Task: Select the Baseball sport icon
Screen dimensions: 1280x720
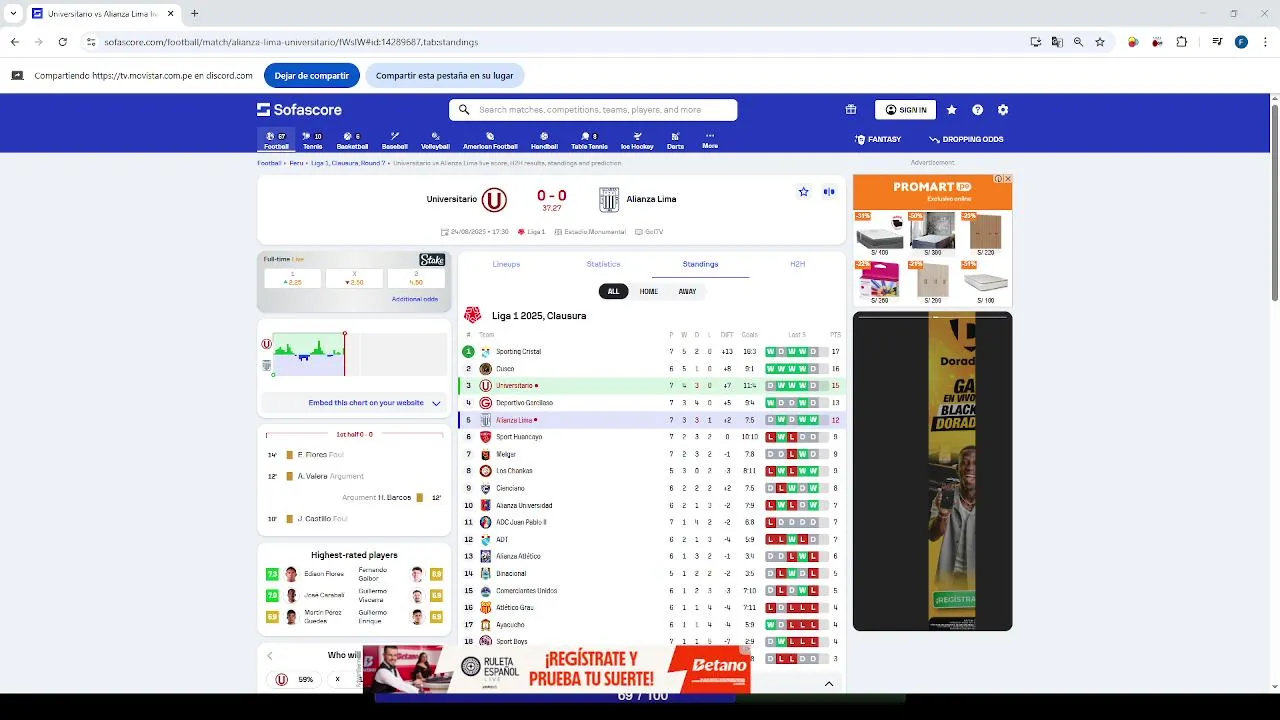Action: coord(395,140)
